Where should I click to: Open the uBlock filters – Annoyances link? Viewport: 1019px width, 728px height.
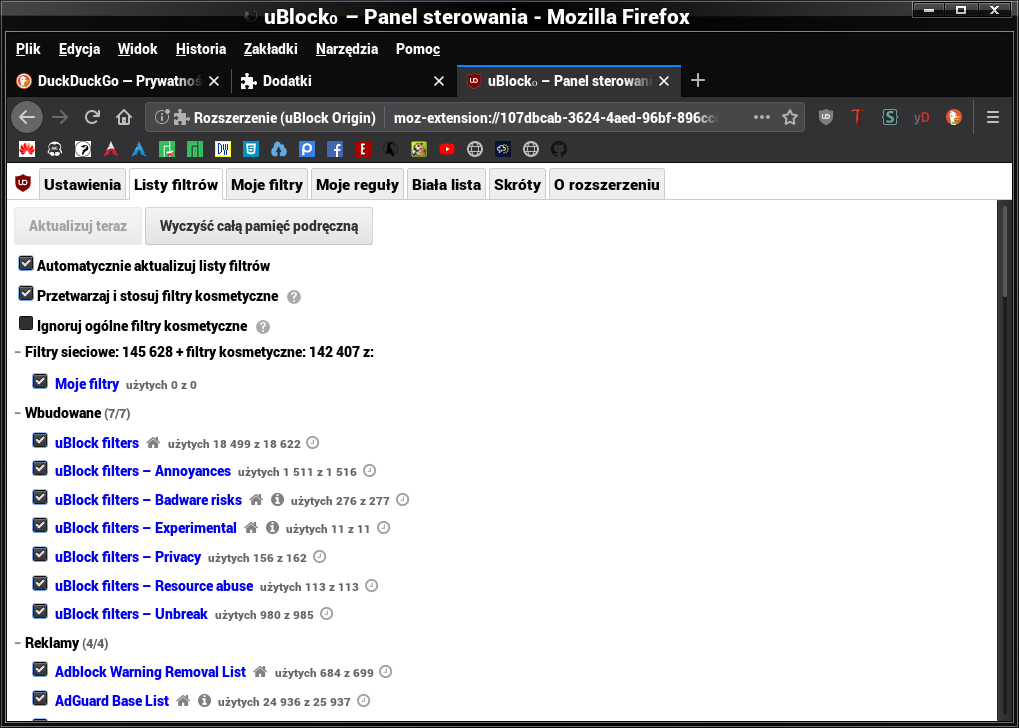pos(143,471)
